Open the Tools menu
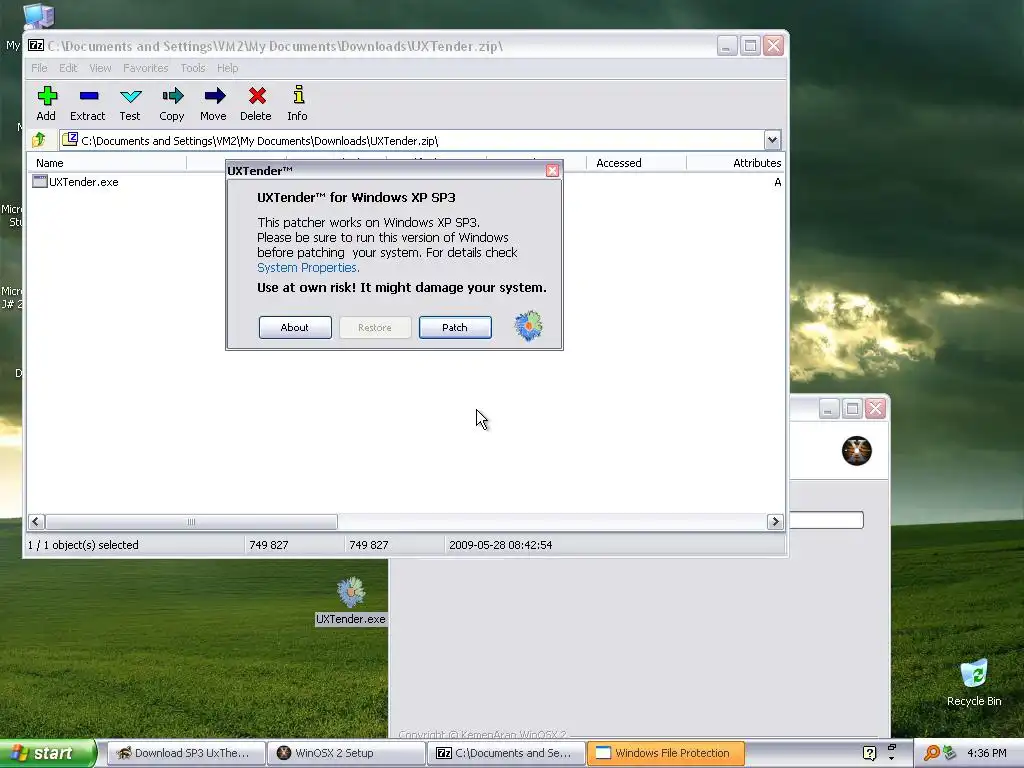 [193, 68]
